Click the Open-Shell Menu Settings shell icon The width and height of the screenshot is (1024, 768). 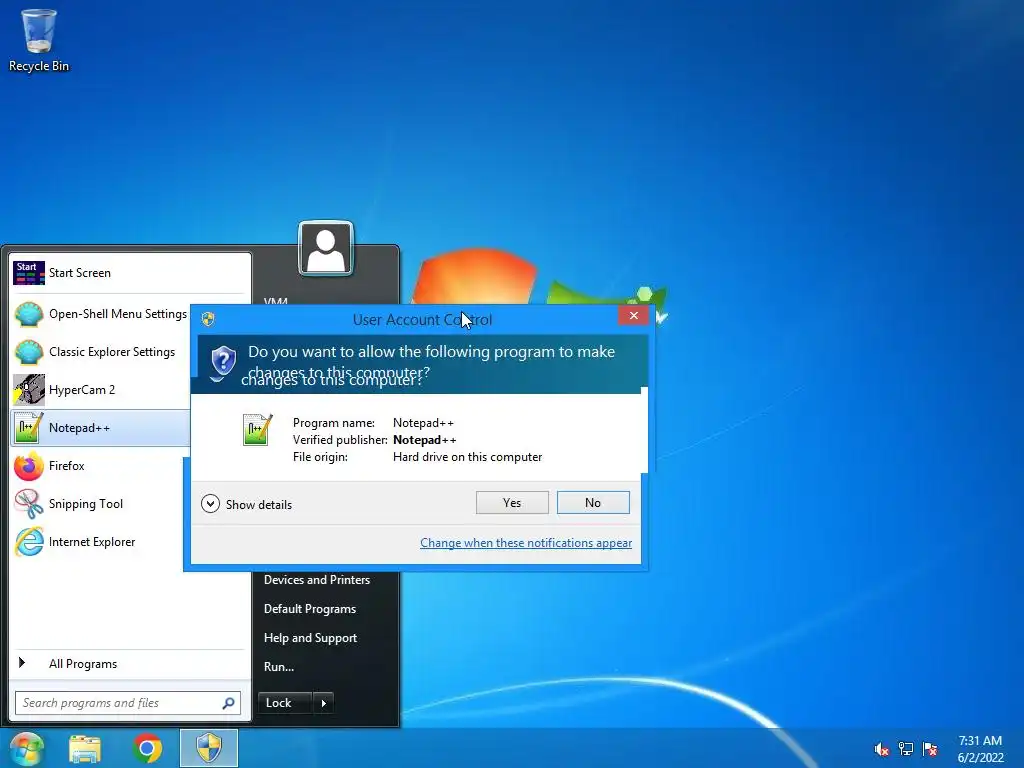click(x=29, y=314)
